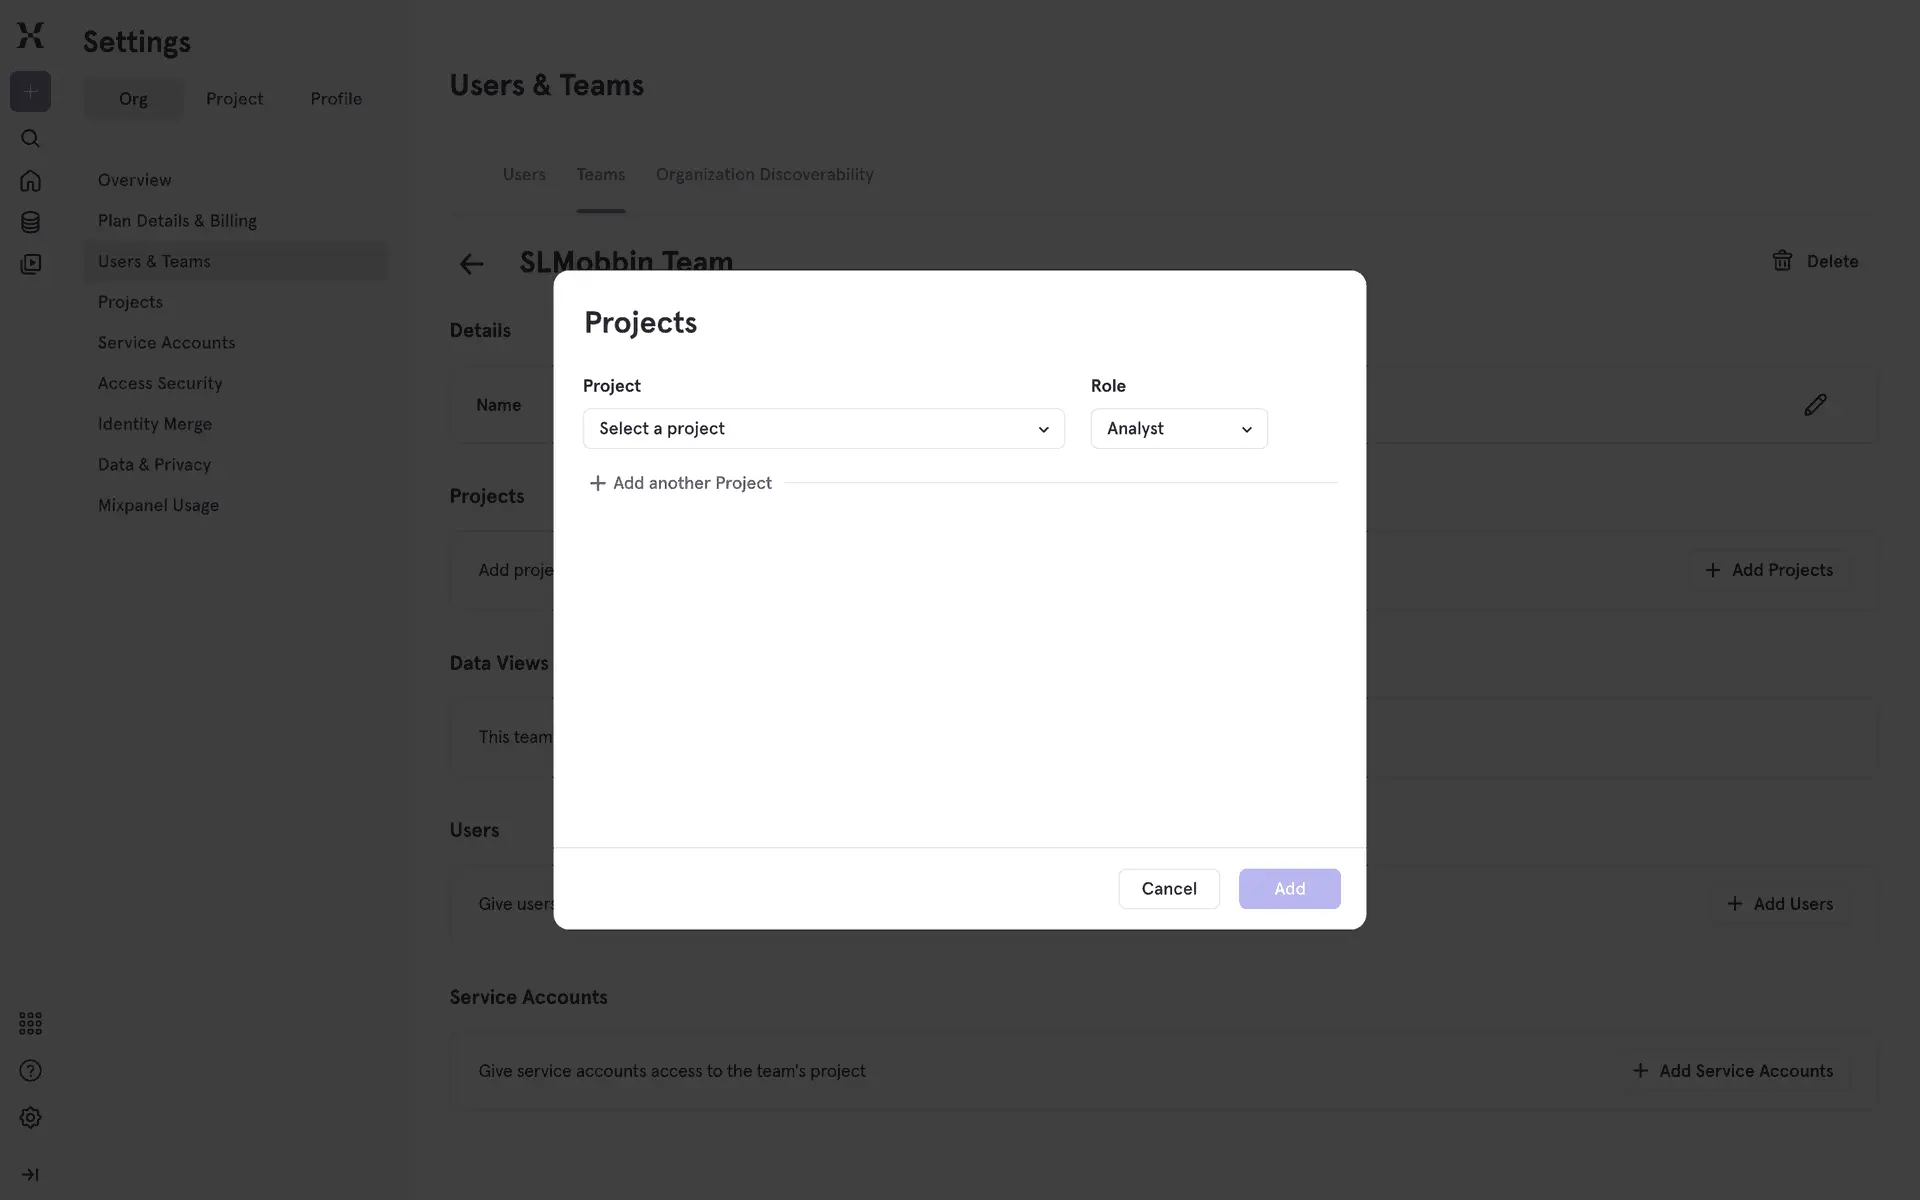This screenshot has height=1200, width=1920.
Task: Go to the home icon in sidebar
Action: [30, 181]
